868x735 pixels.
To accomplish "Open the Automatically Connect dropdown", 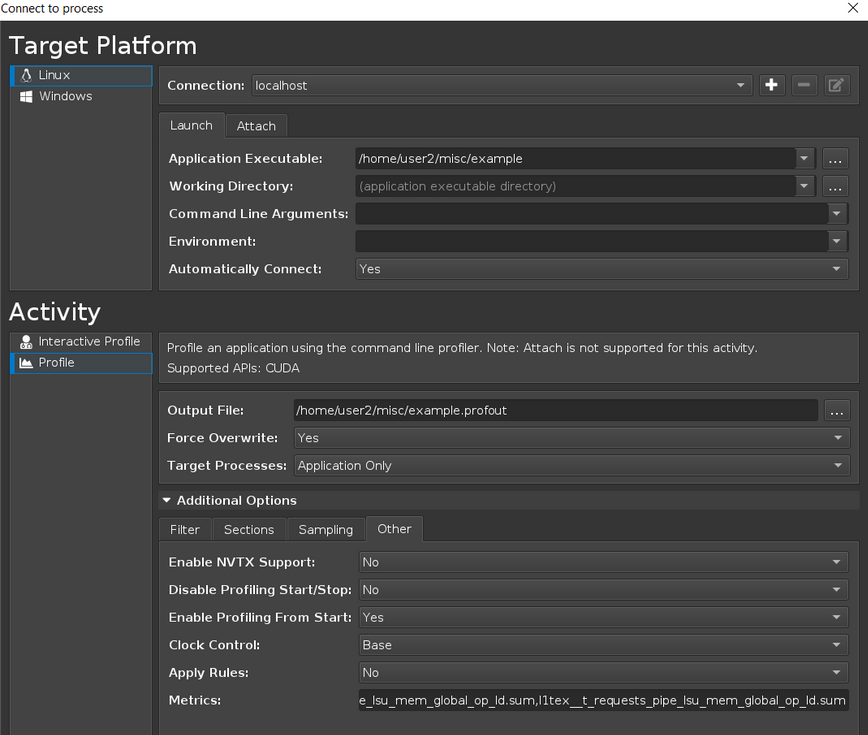I will [602, 269].
